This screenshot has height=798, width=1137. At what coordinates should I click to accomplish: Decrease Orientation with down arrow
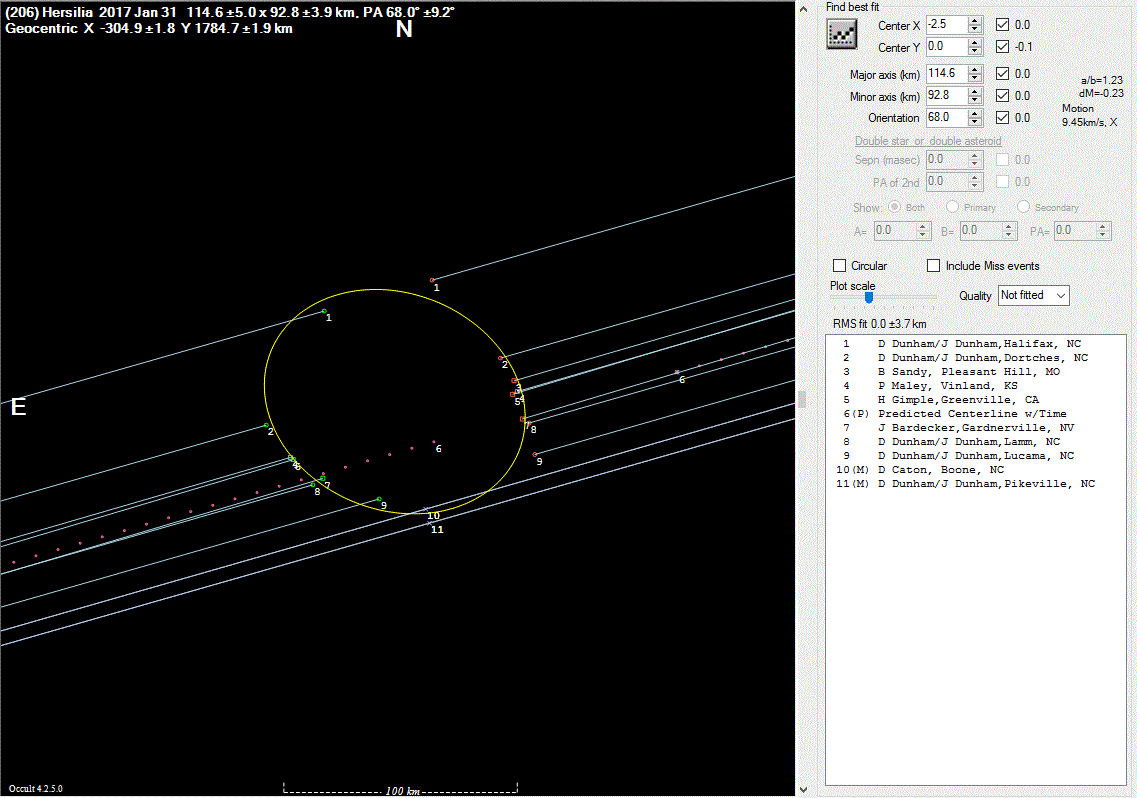(975, 122)
